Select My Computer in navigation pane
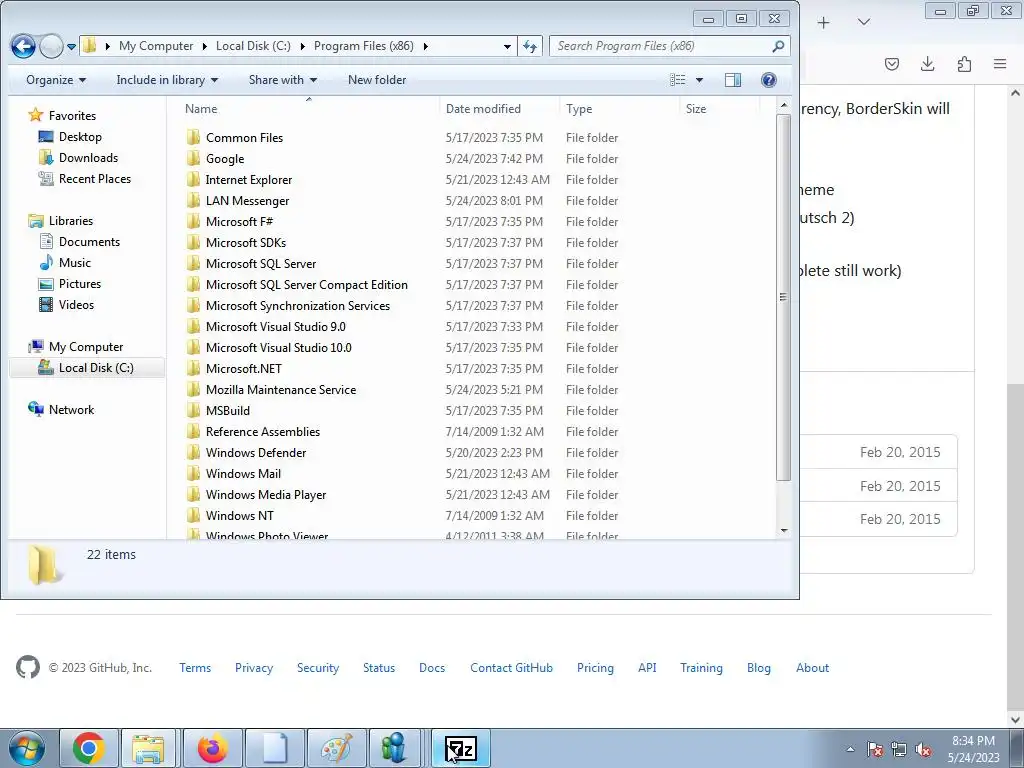Screen dimensions: 1024x768 tap(76, 347)
